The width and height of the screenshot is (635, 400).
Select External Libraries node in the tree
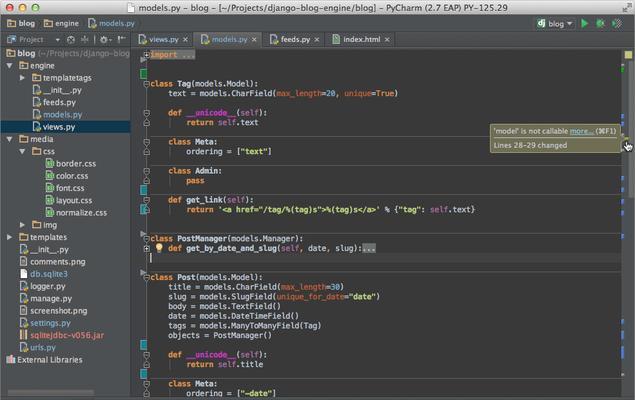(45, 360)
